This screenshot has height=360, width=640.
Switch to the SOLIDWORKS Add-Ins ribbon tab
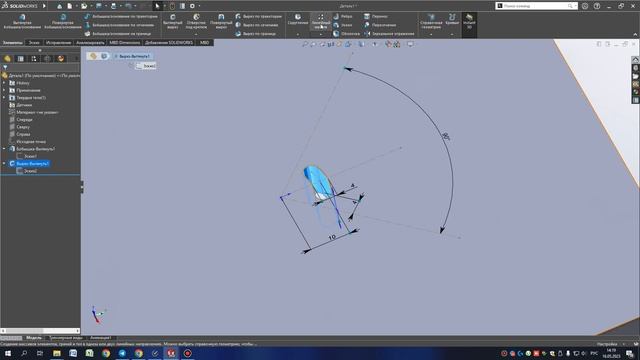click(x=169, y=42)
